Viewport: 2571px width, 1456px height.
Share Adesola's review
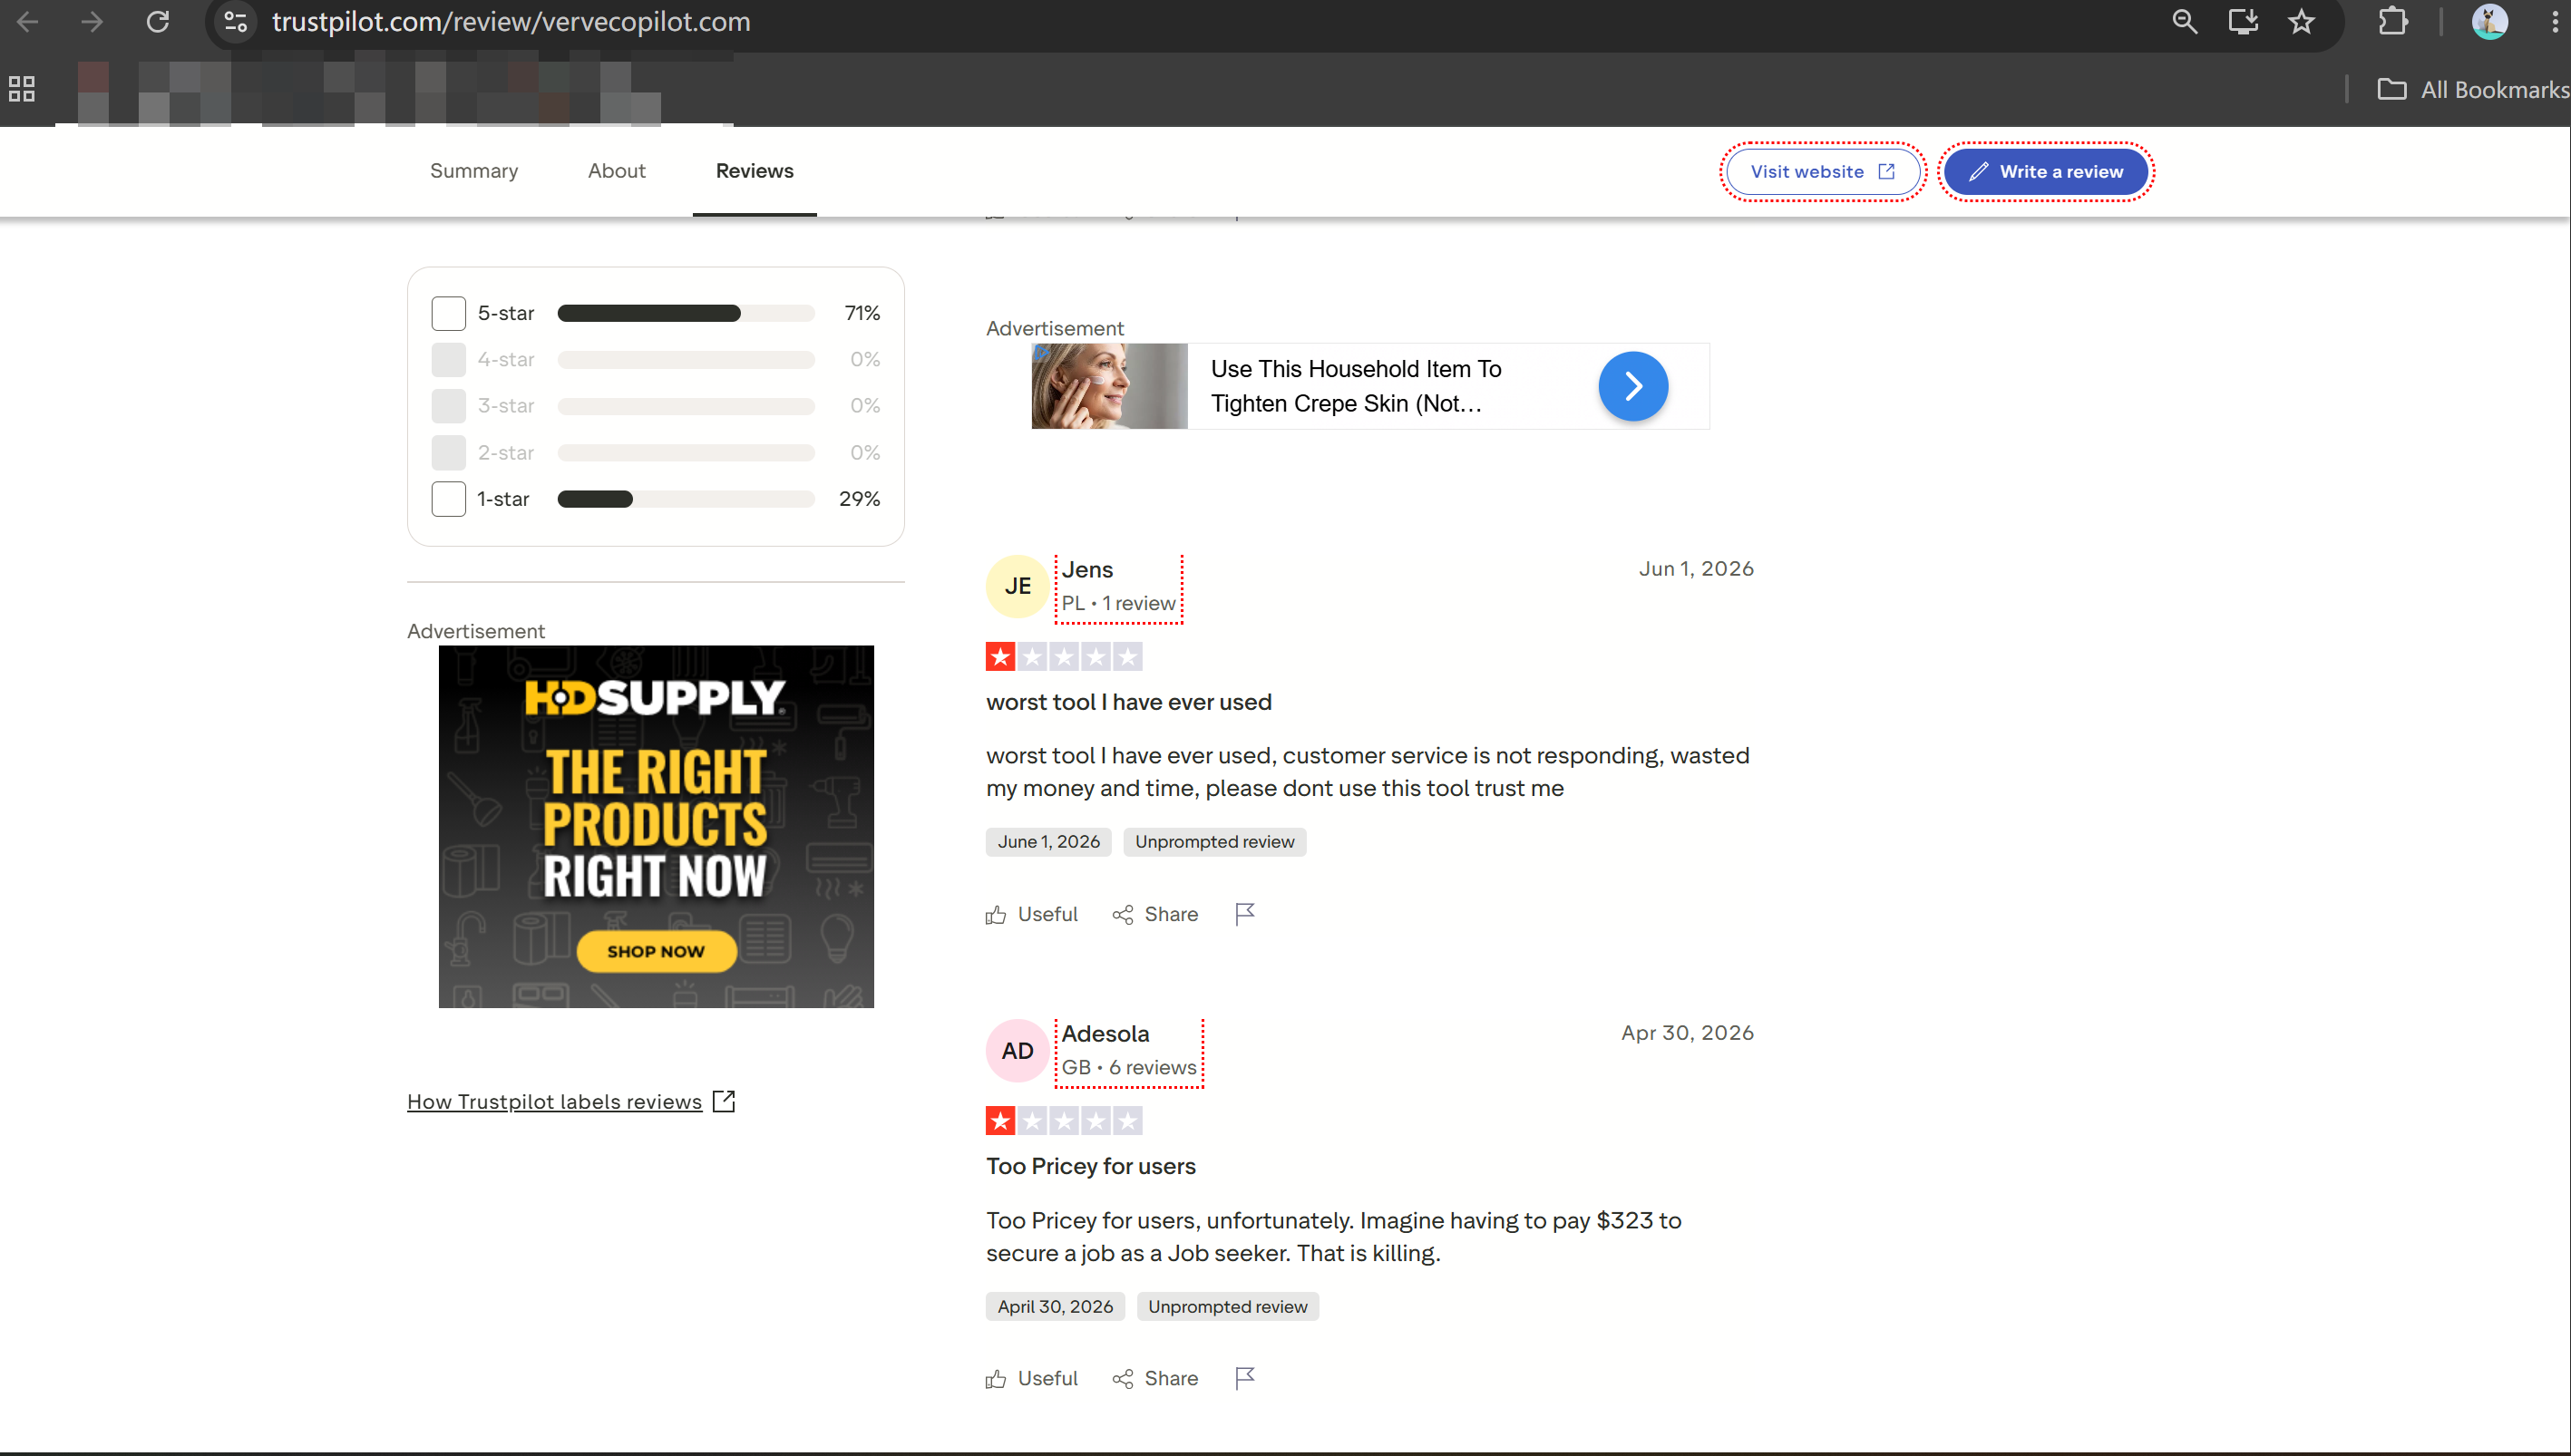pyautogui.click(x=1155, y=1379)
